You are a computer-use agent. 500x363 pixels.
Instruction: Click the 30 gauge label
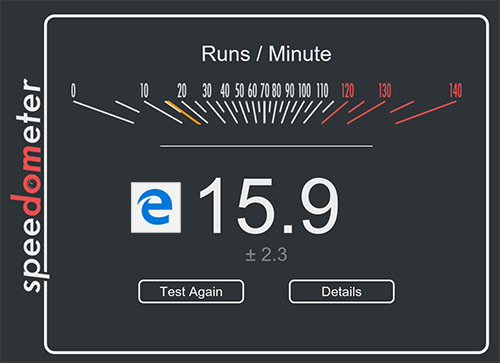tap(207, 90)
